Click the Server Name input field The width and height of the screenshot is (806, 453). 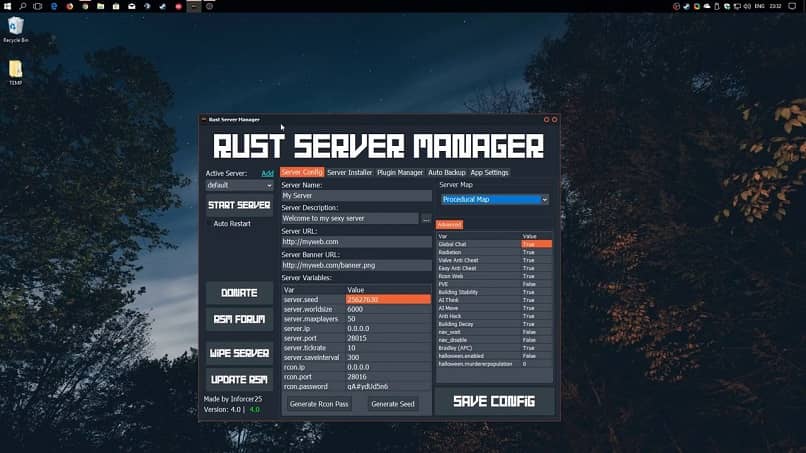356,196
